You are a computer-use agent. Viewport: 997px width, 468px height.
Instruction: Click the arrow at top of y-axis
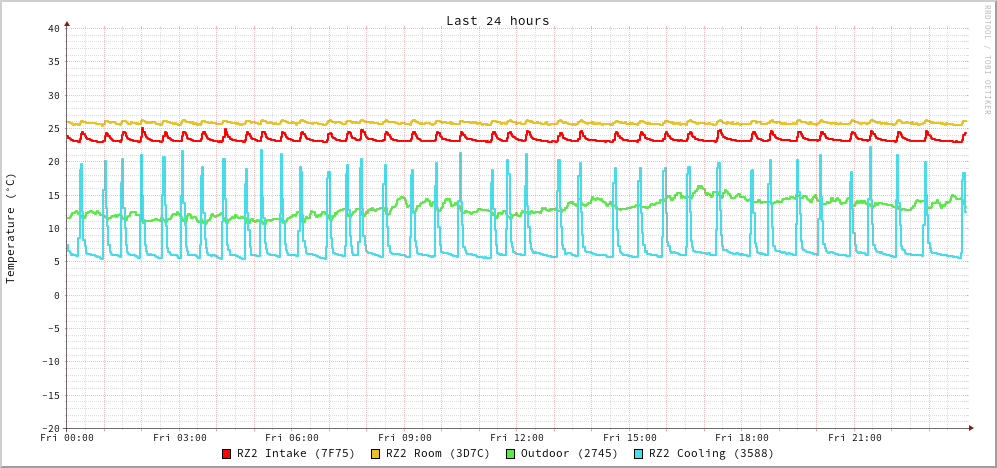(x=67, y=22)
